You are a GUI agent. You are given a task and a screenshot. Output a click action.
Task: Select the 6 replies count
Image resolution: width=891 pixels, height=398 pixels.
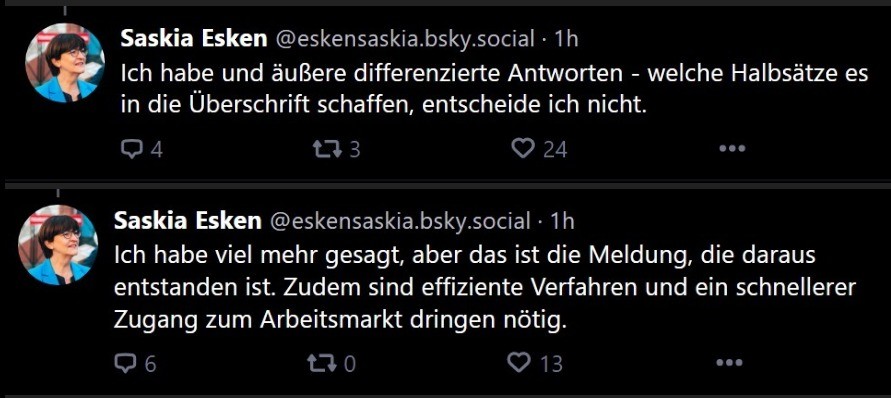(150, 364)
